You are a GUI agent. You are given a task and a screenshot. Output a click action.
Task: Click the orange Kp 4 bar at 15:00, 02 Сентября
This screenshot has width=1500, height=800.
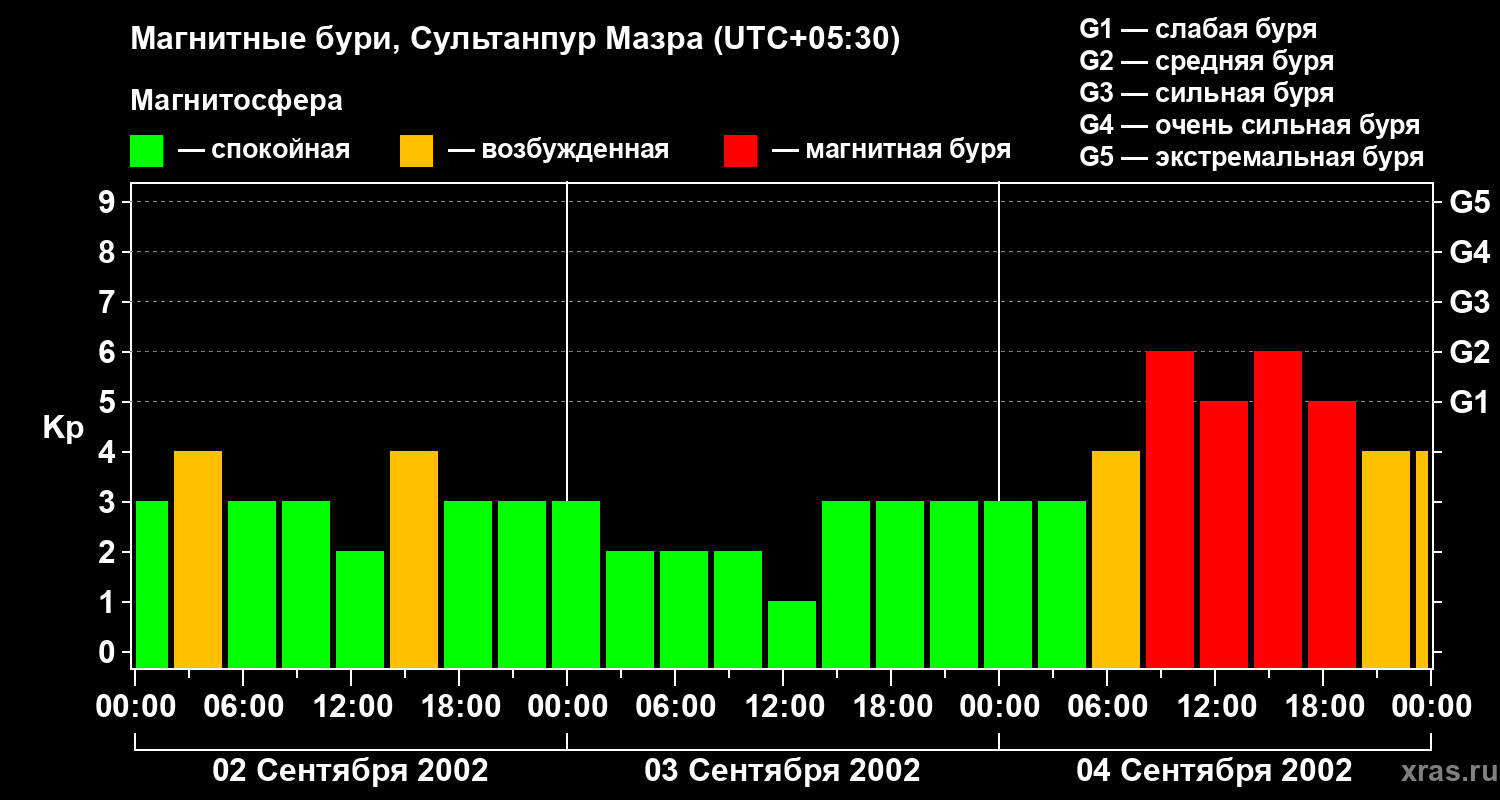point(414,559)
